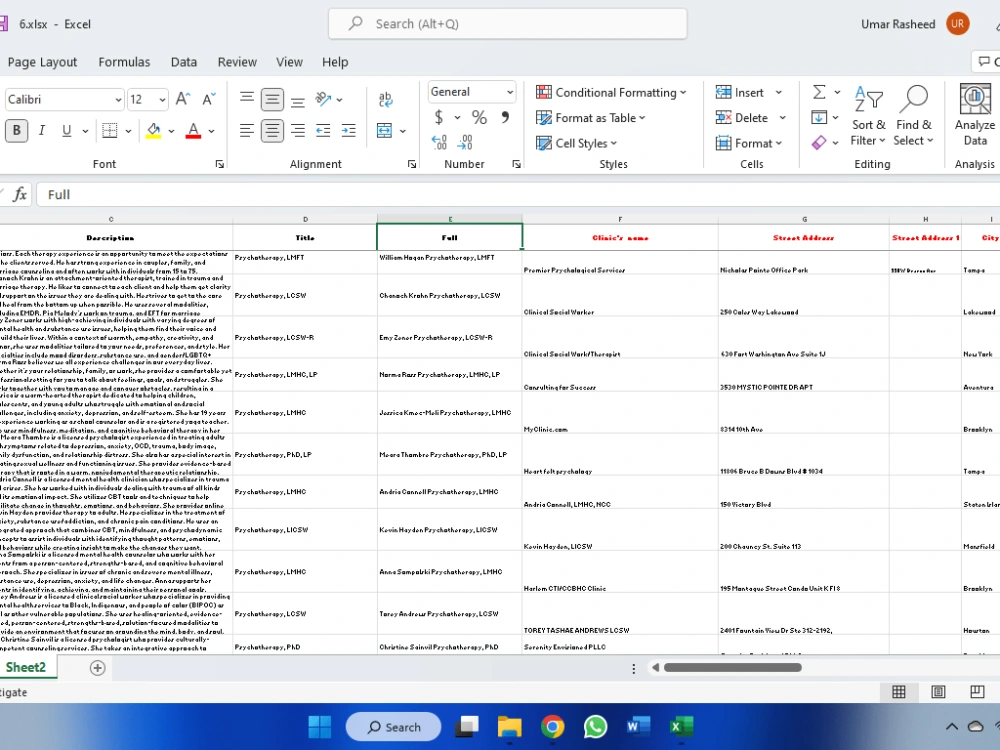Screen dimensions: 1000x750
Task: Toggle Underline formatting
Action: click(x=66, y=131)
